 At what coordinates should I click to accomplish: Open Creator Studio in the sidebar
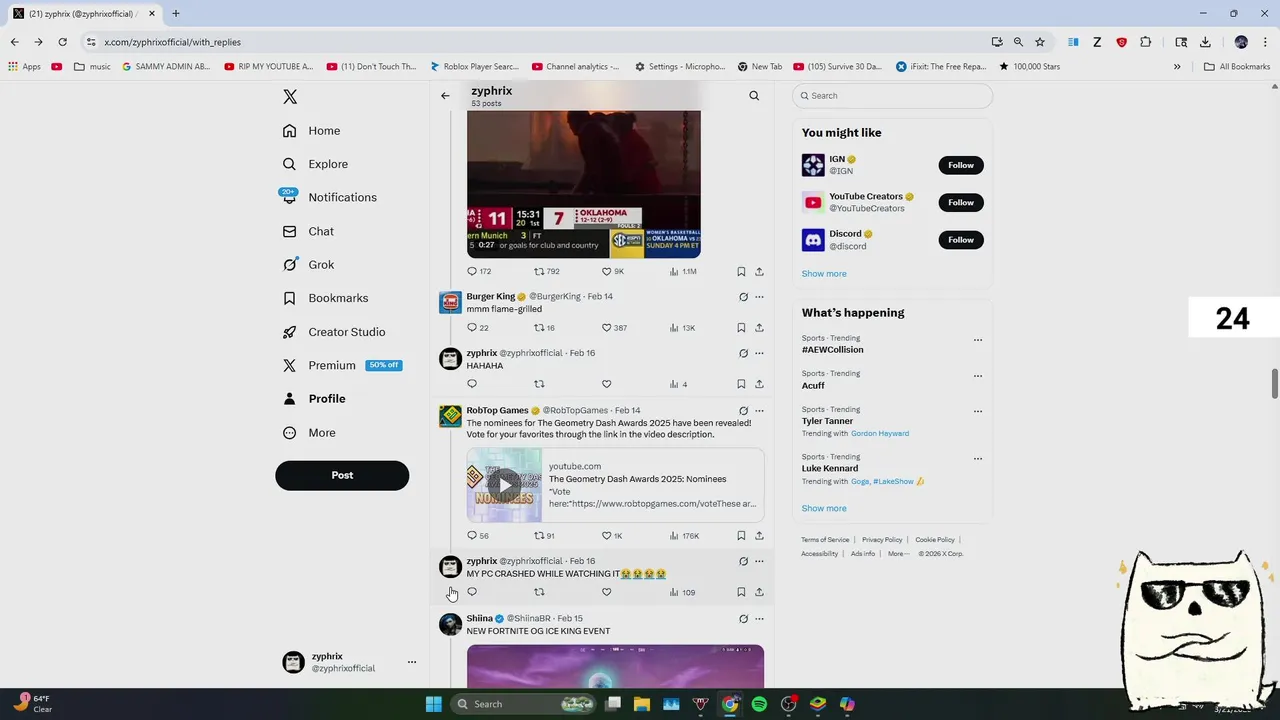pos(334,332)
